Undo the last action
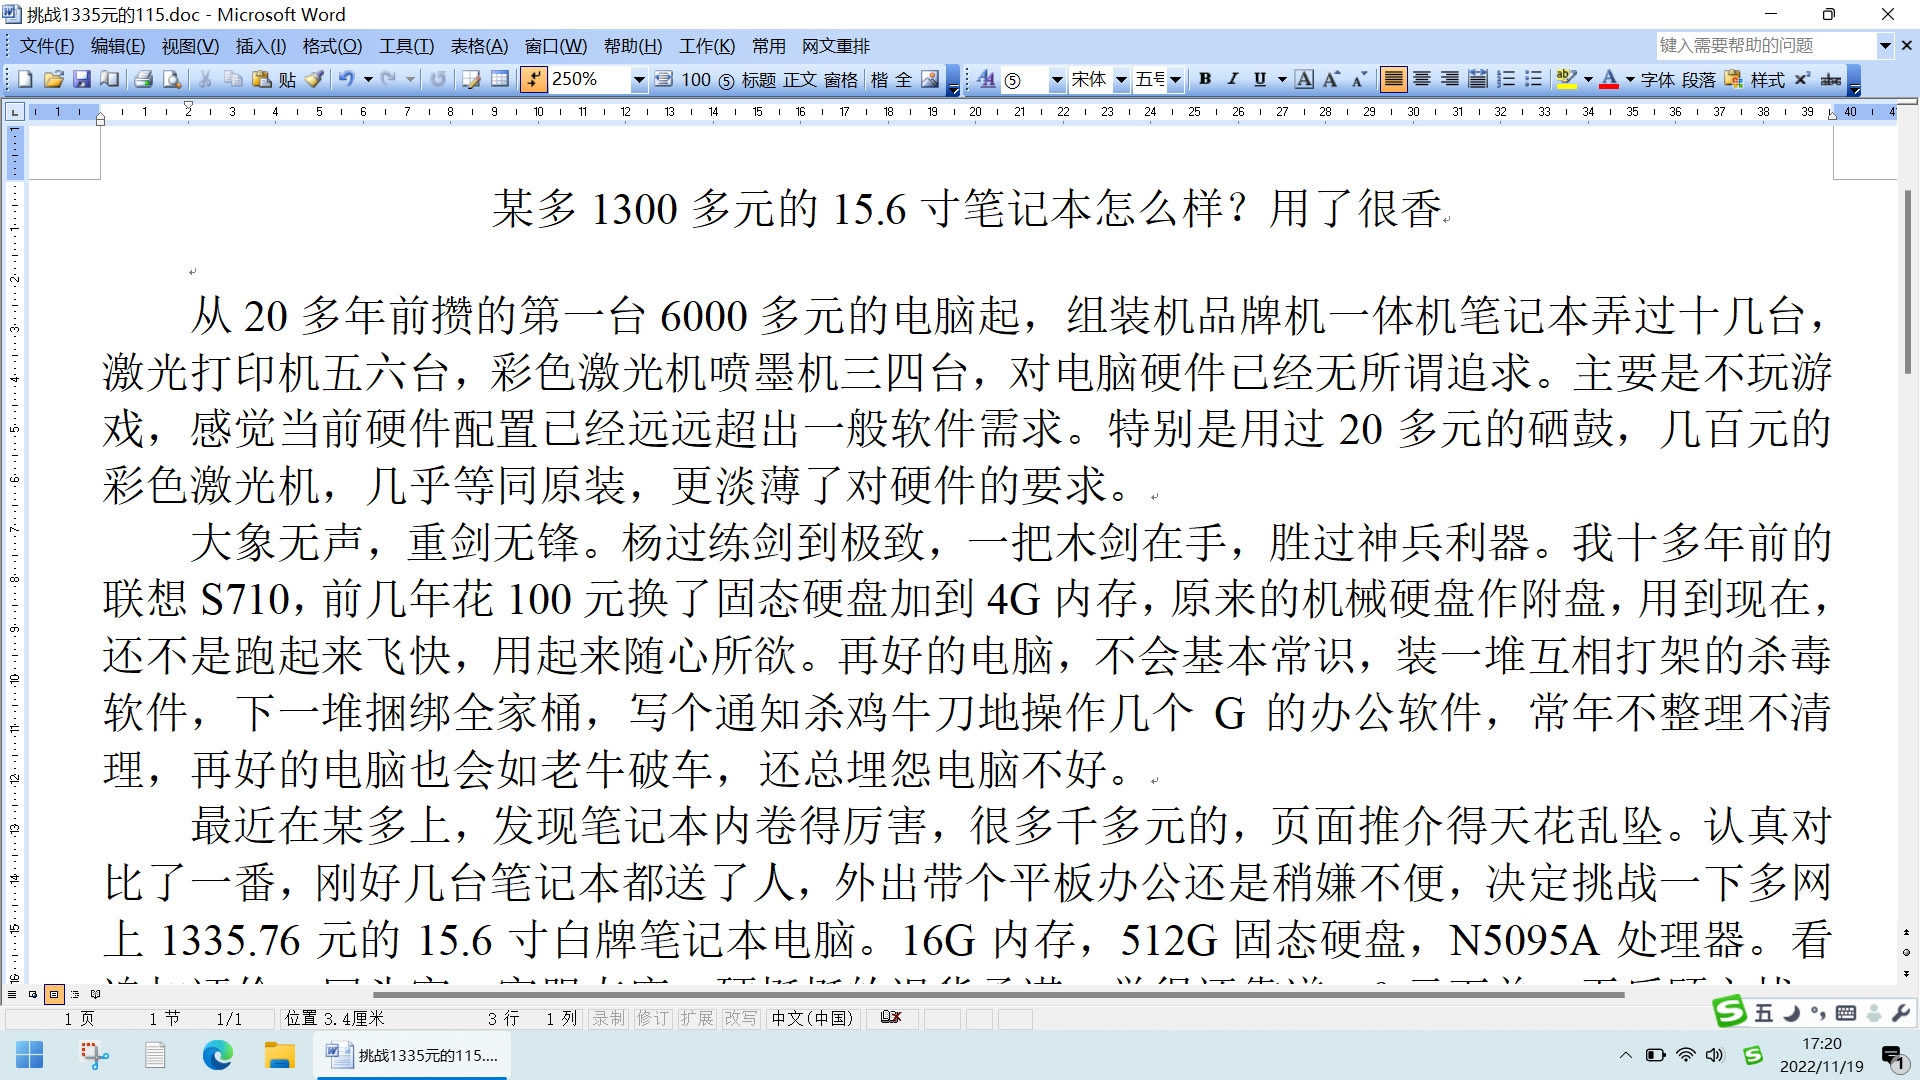Screen dimensions: 1920x1080 pyautogui.click(x=349, y=80)
